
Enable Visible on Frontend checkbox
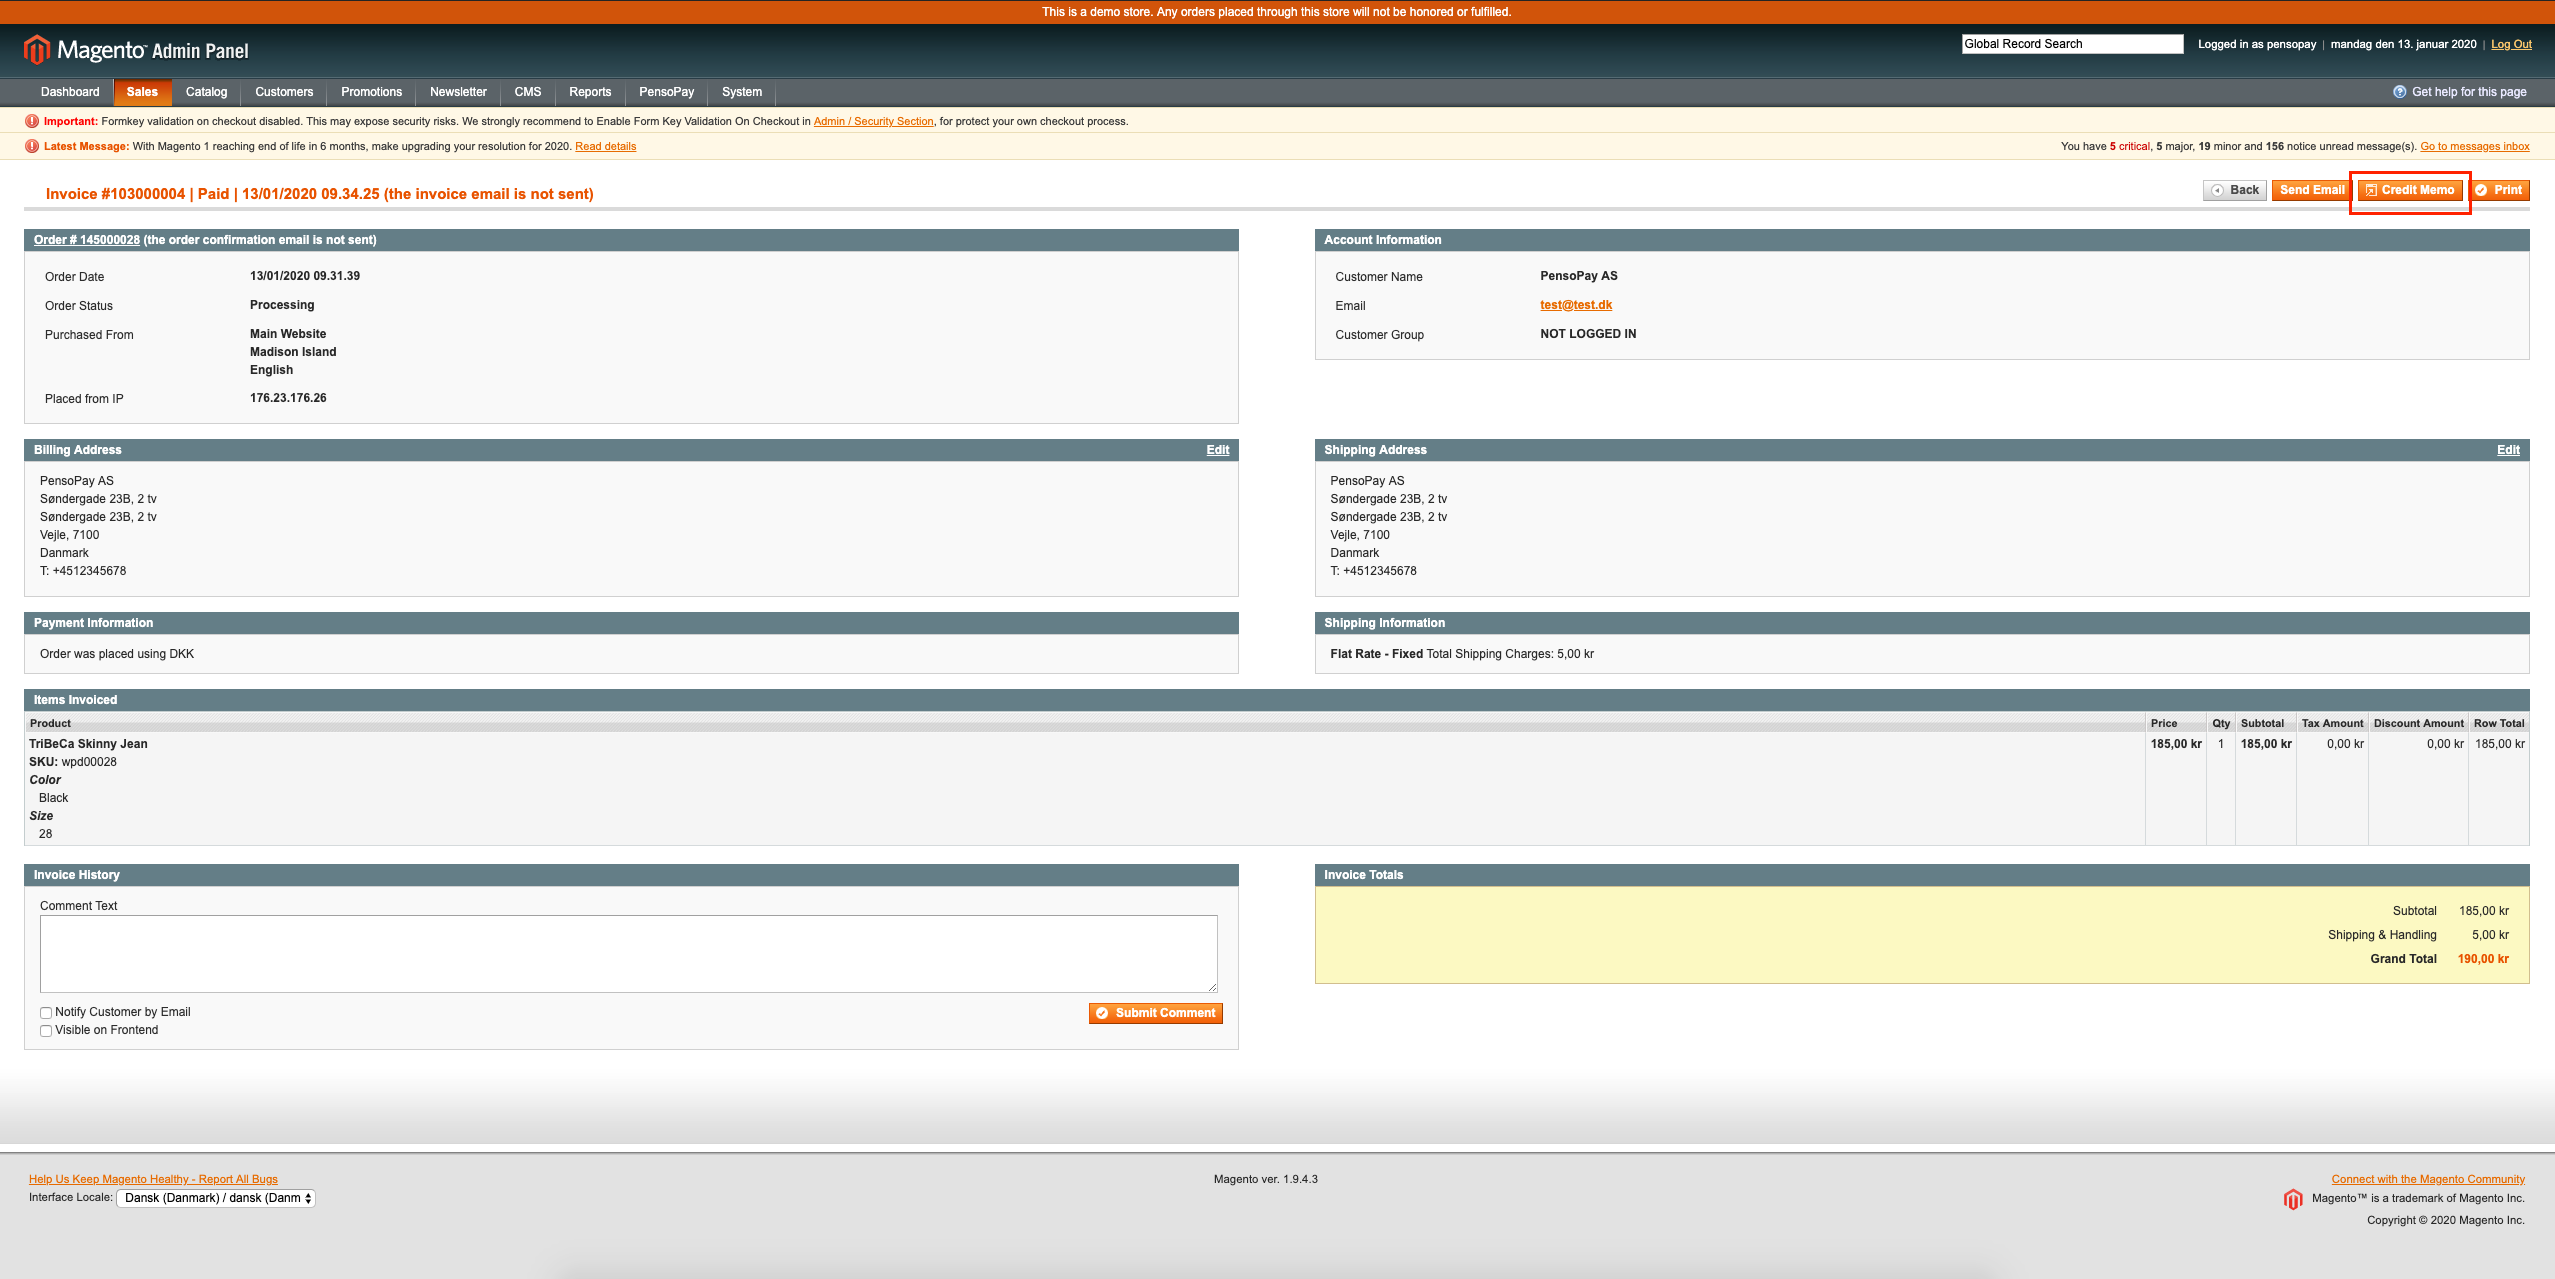(x=46, y=1031)
